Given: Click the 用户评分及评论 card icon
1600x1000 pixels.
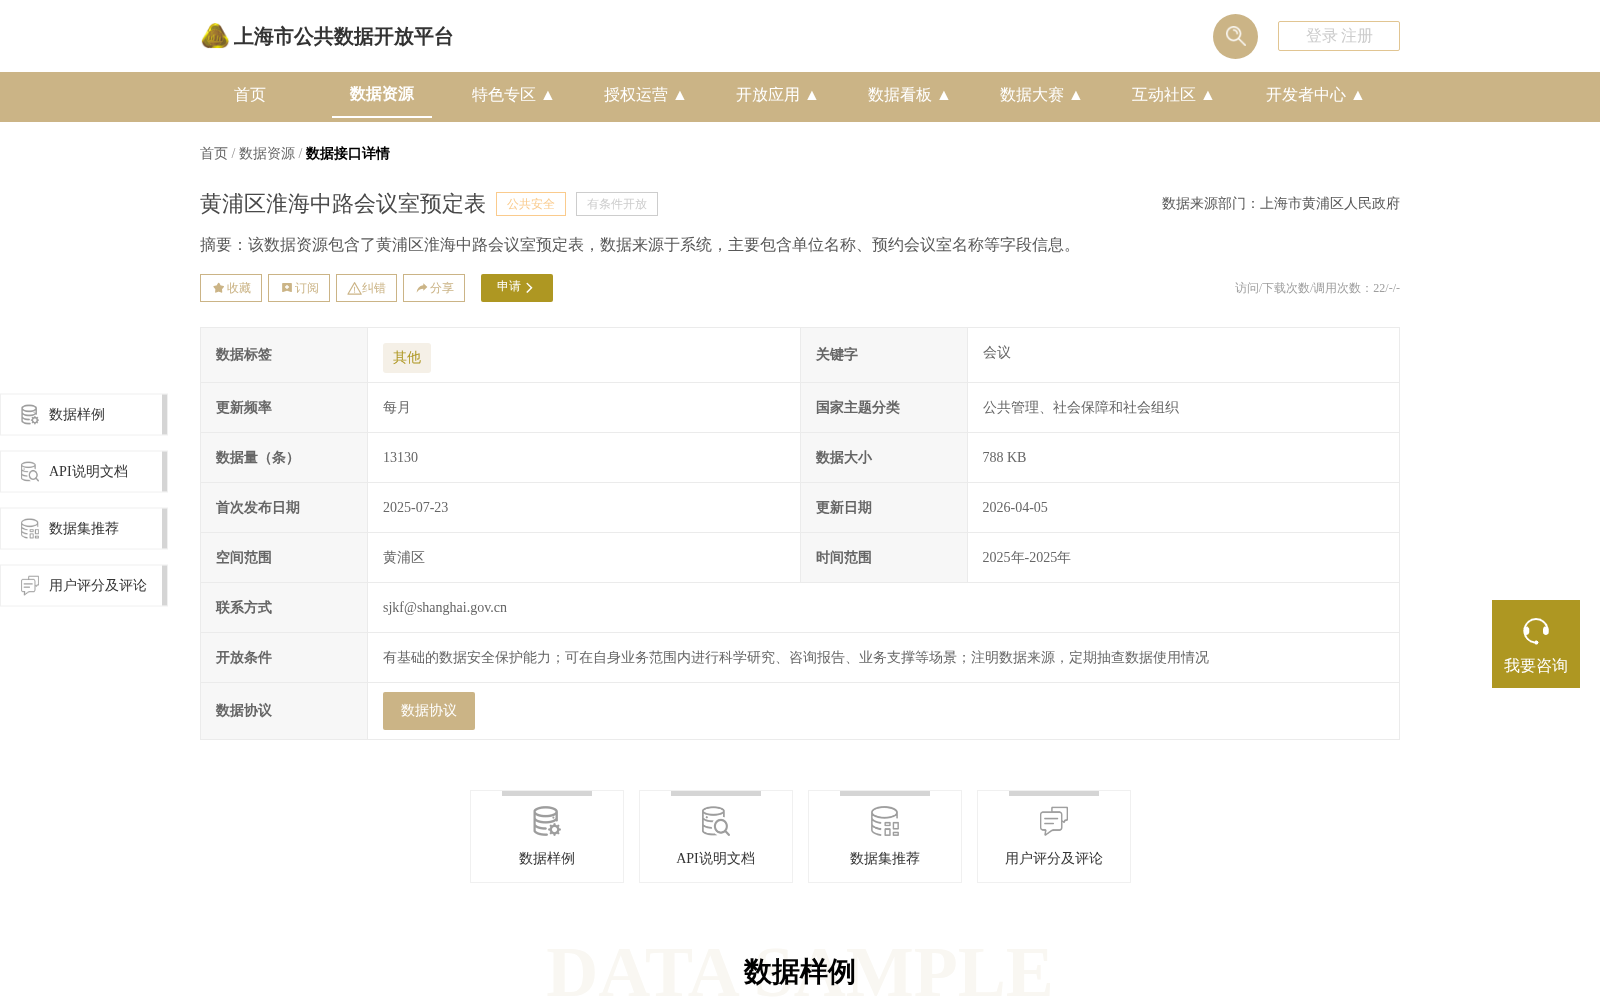Looking at the screenshot, I should pos(1054,822).
